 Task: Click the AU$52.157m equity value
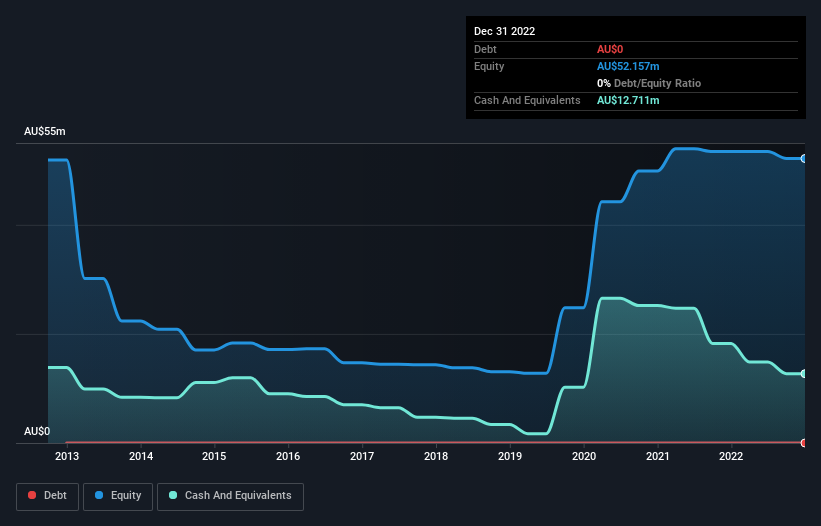coord(628,66)
